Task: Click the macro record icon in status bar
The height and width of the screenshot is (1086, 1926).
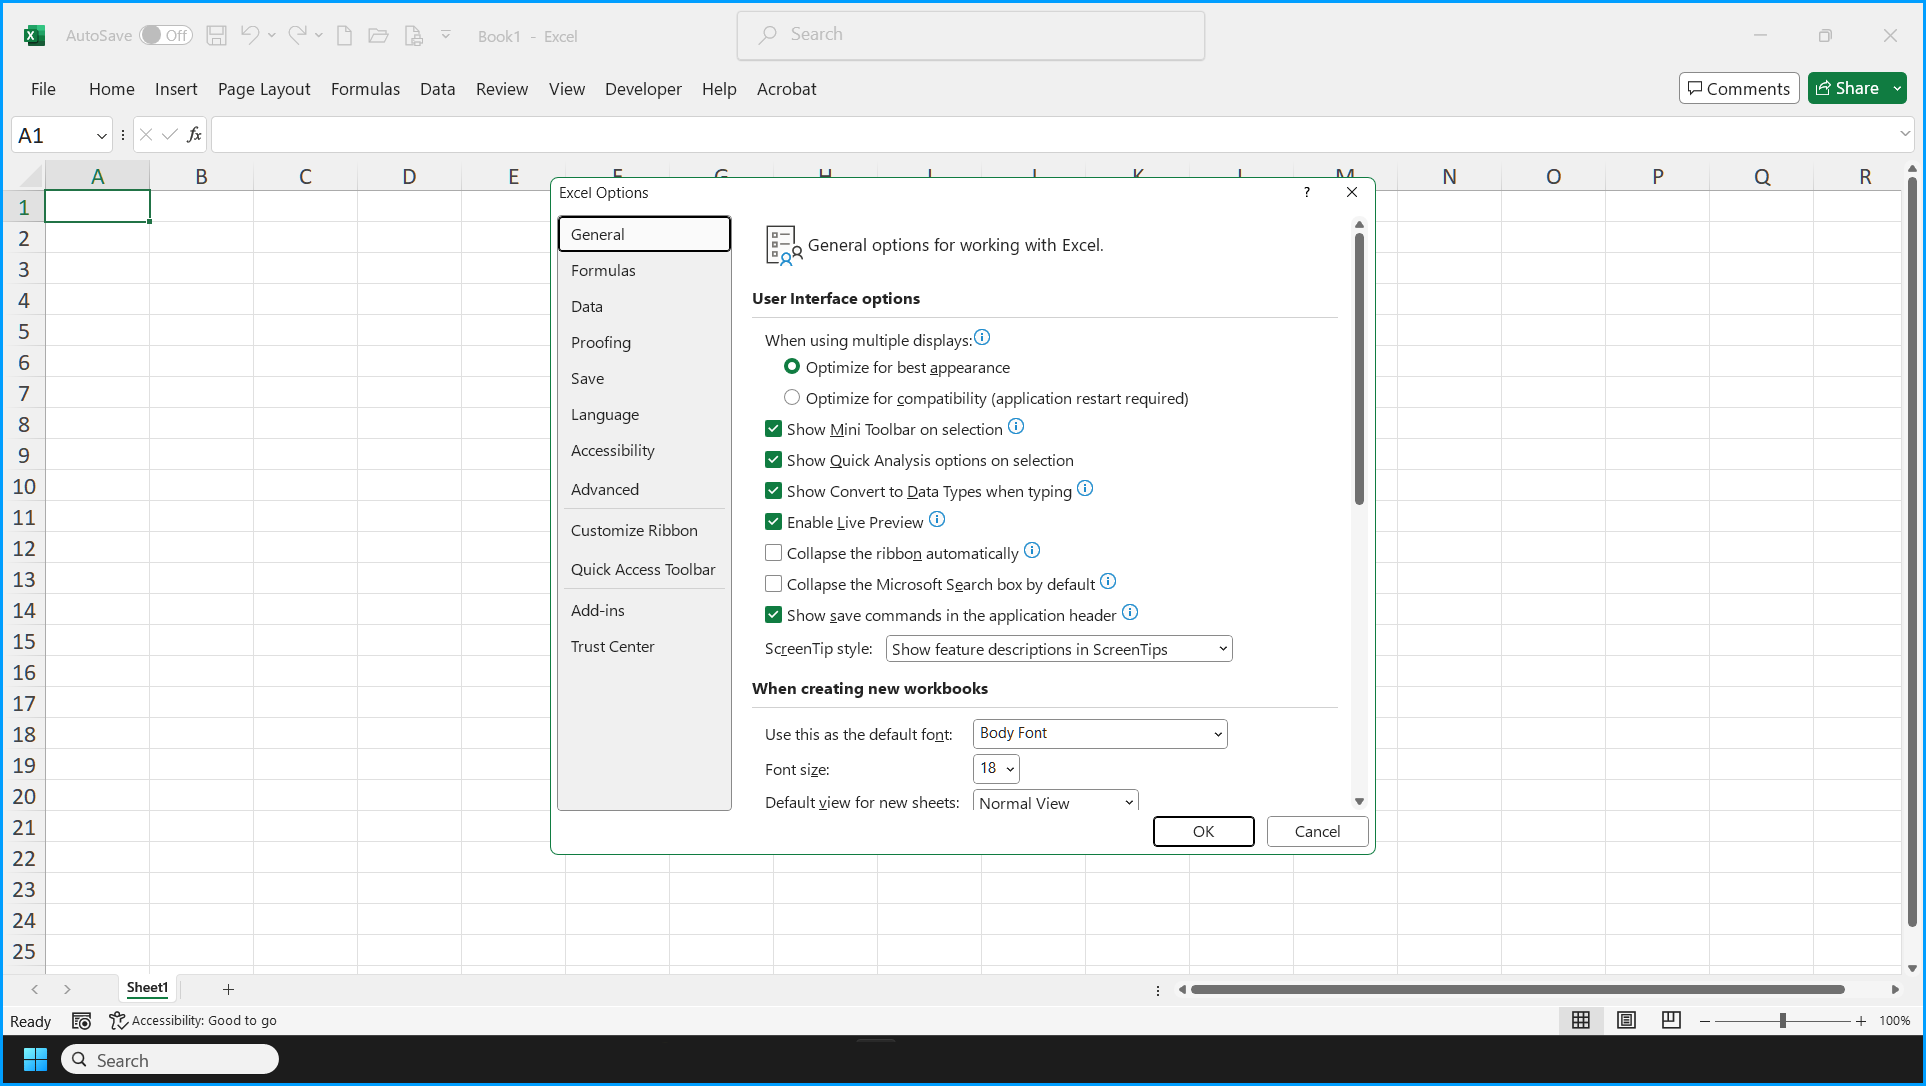Action: click(x=81, y=1020)
